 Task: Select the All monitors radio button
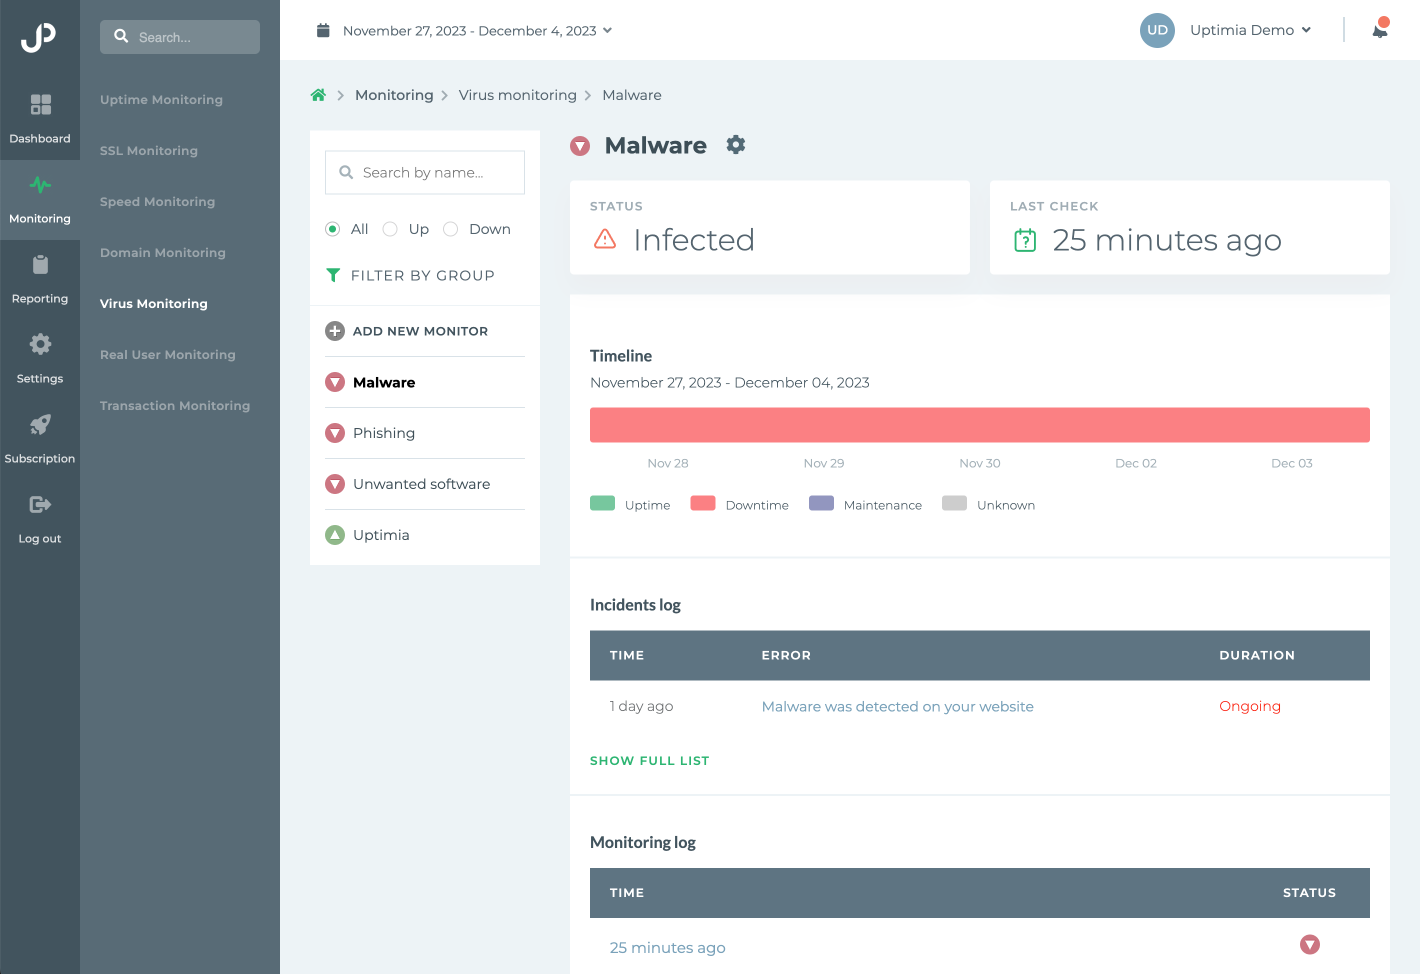tap(332, 229)
